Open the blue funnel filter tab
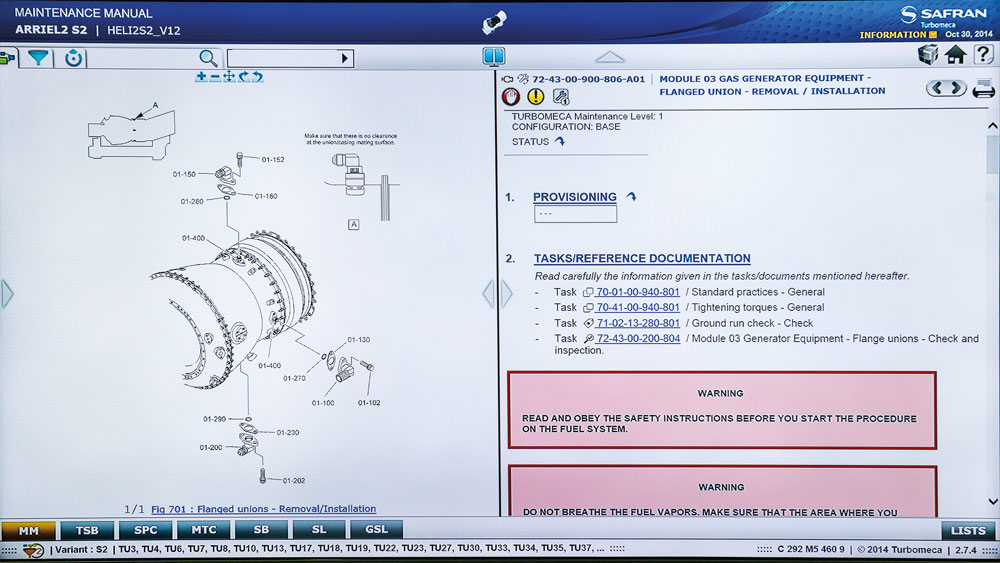Screen dimensions: 1000x563 (x=38, y=58)
